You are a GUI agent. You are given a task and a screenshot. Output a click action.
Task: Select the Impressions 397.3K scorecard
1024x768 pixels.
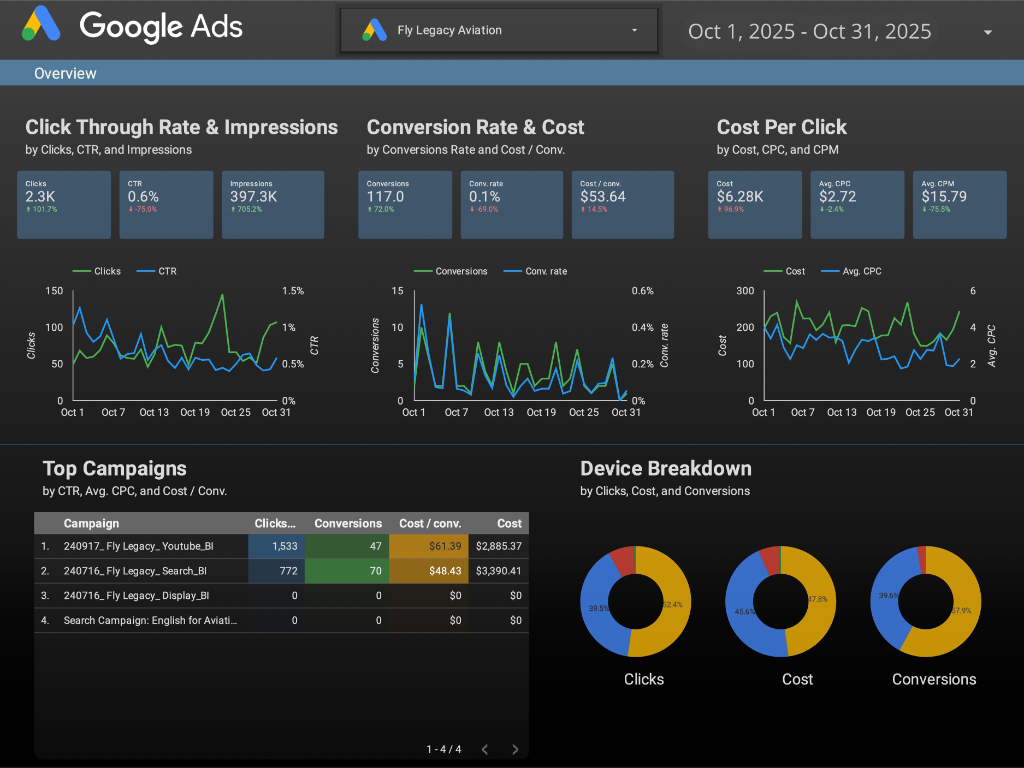273,204
